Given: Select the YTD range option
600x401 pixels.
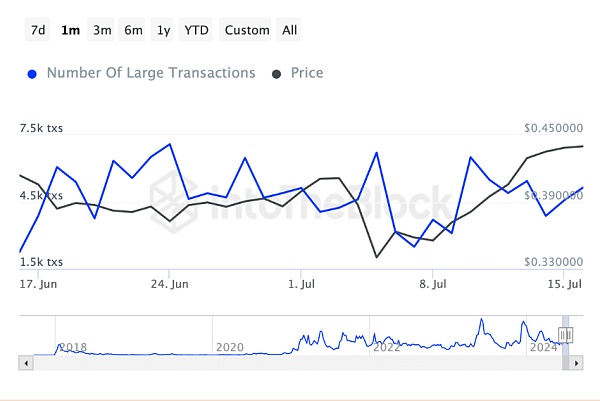Looking at the screenshot, I should (197, 30).
